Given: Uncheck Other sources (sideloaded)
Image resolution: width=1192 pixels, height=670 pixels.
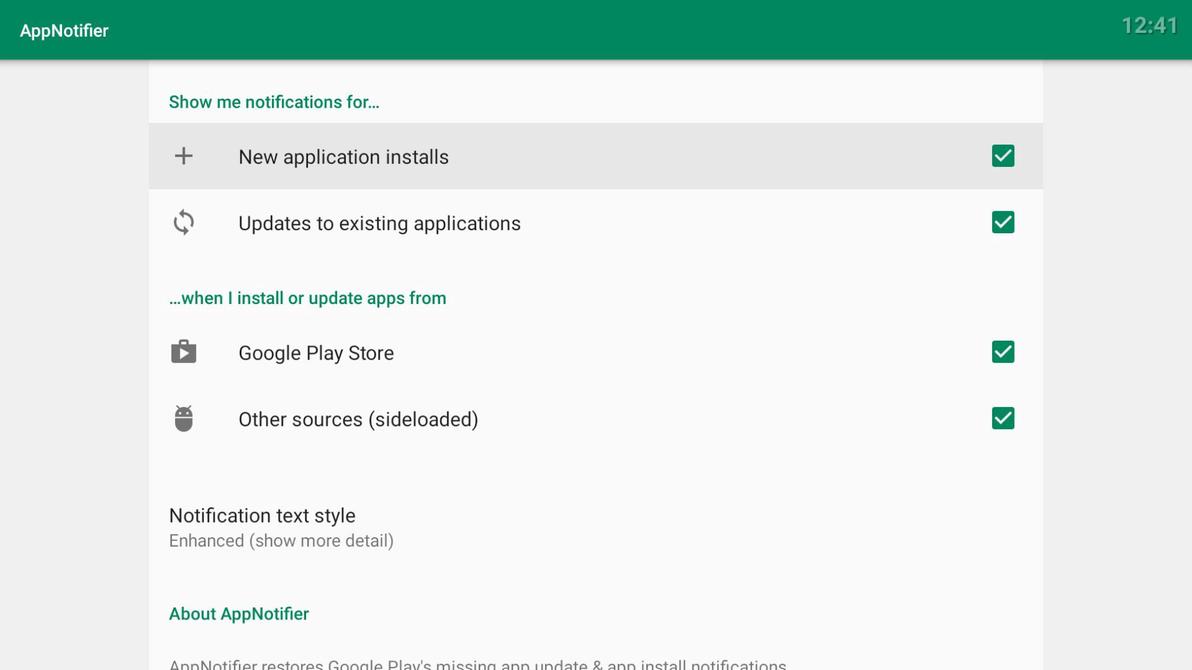Looking at the screenshot, I should click(1002, 417).
